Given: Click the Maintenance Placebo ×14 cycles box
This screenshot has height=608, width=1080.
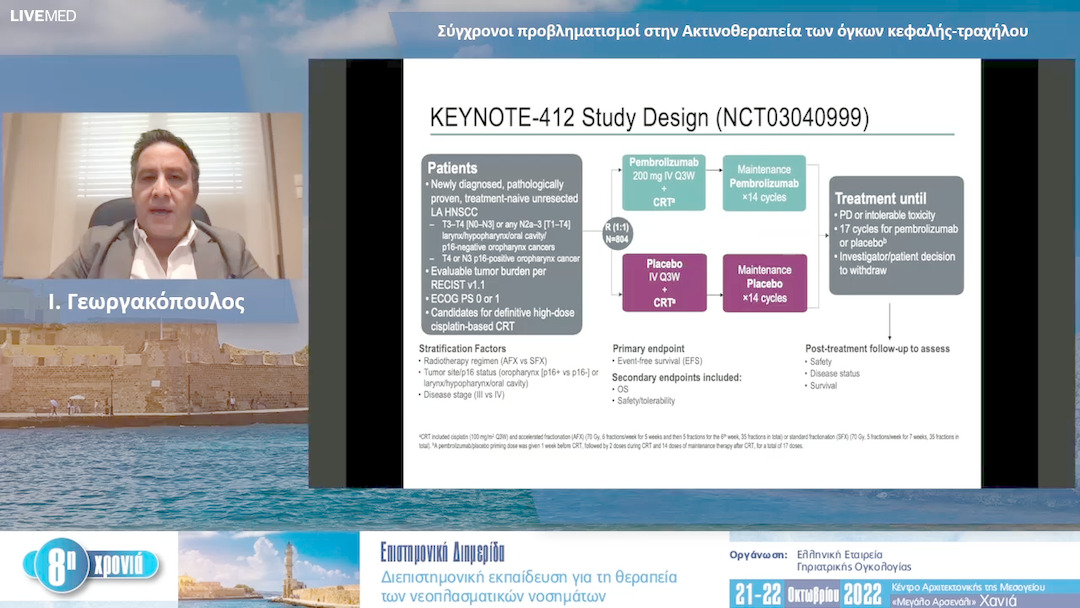Looking at the screenshot, I should pyautogui.click(x=765, y=283).
